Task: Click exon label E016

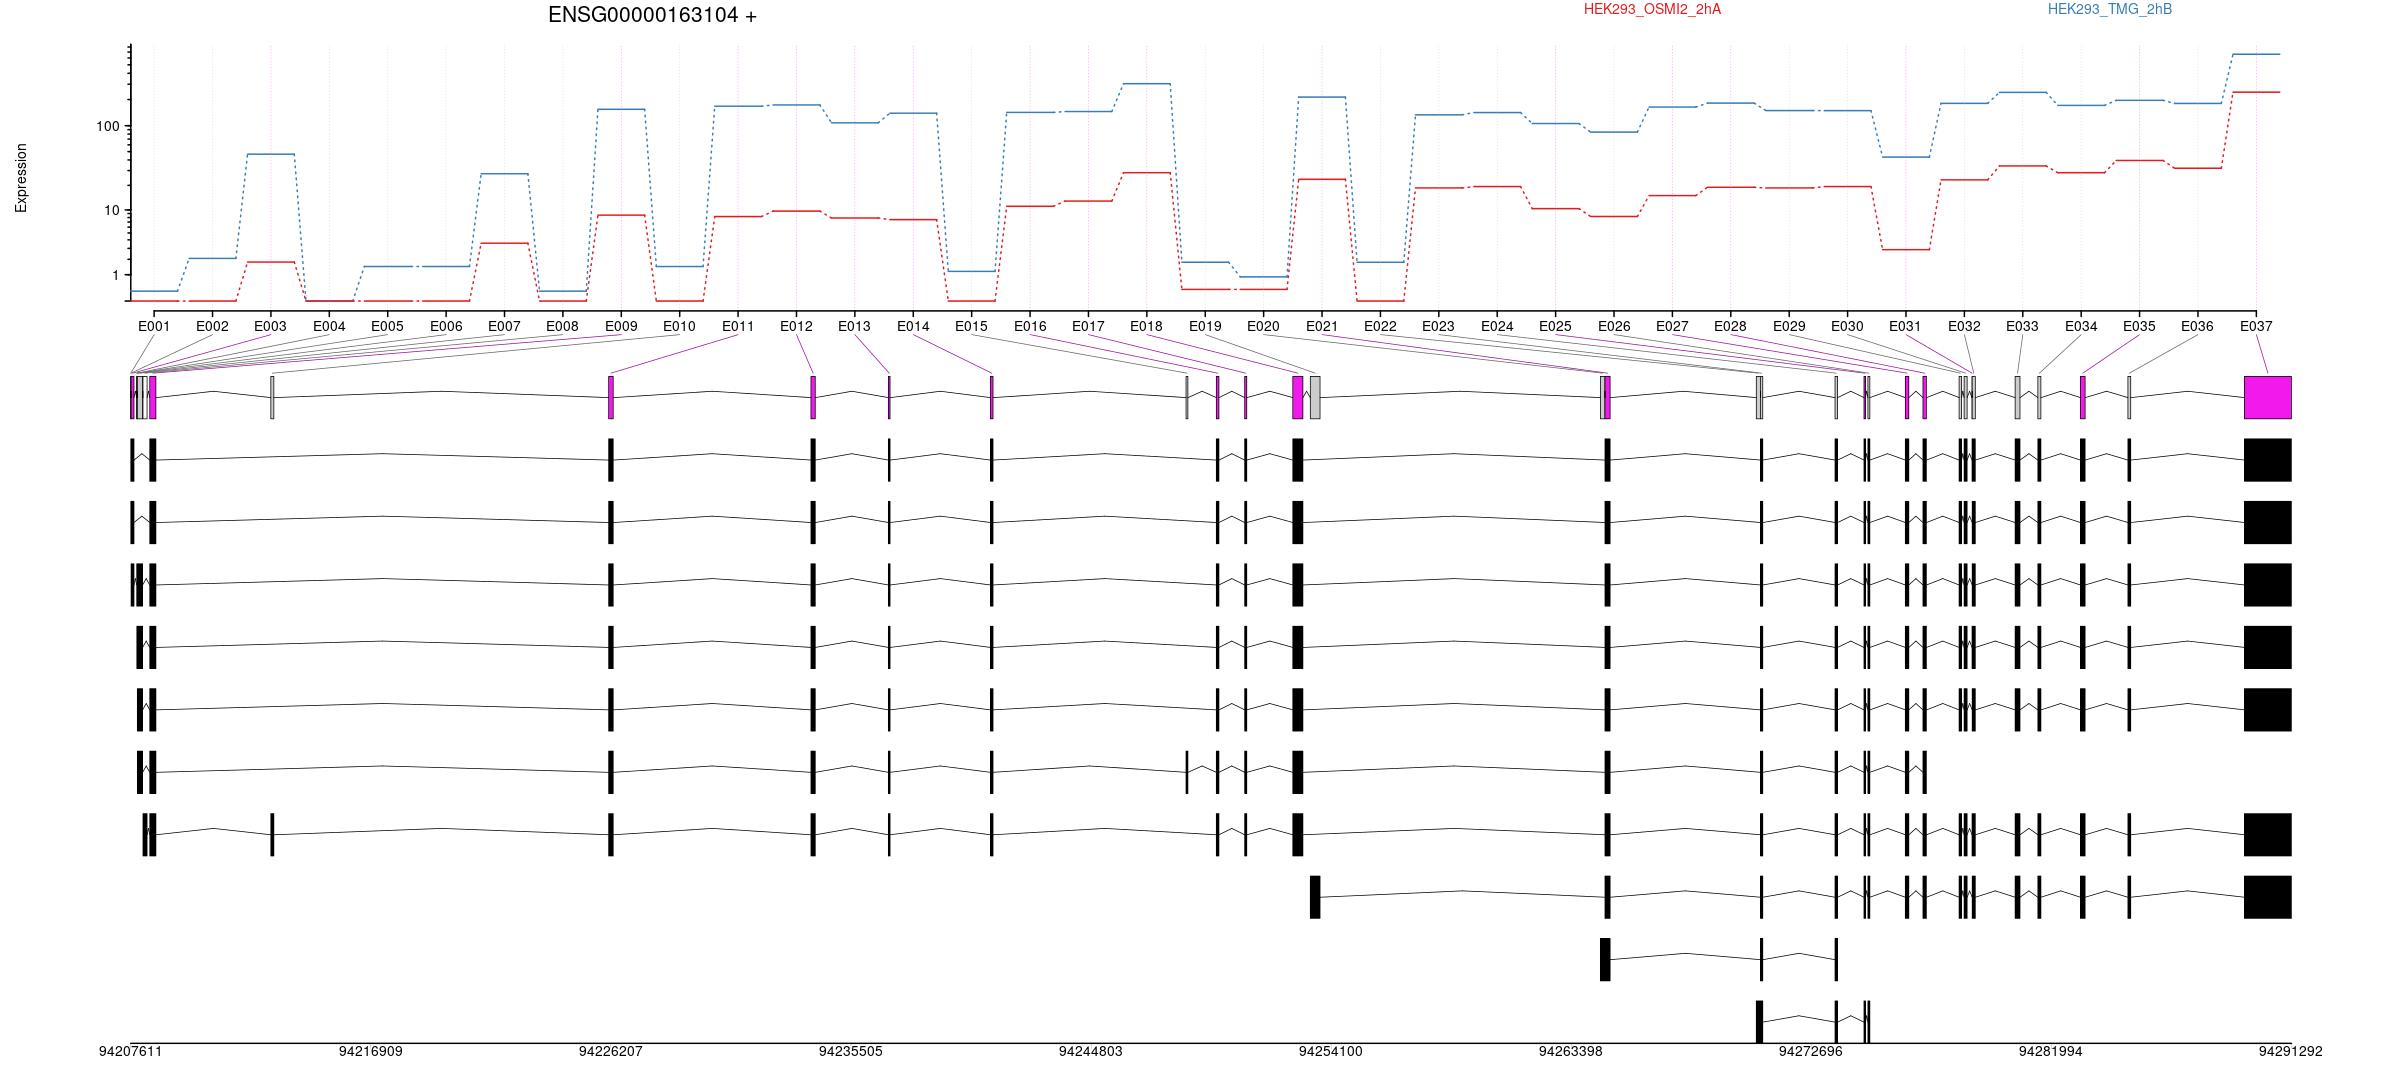Action: 1030,326
